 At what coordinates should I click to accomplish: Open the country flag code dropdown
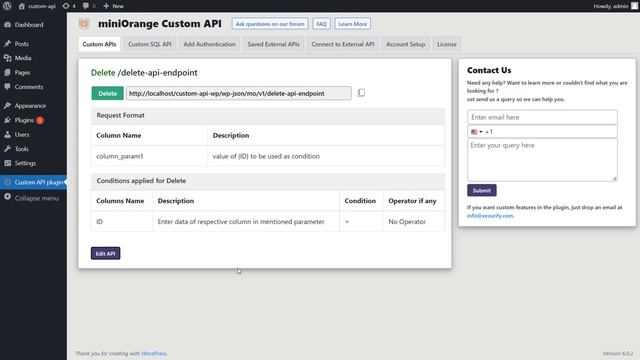pos(476,132)
